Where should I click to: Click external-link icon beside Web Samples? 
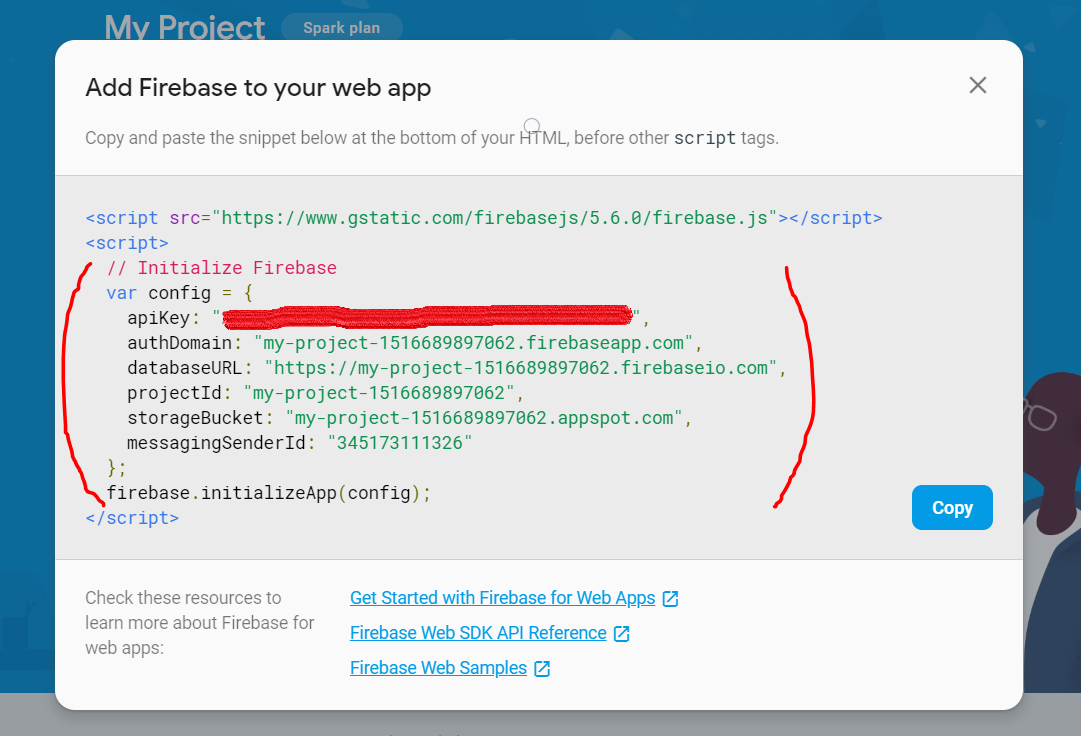click(x=543, y=669)
